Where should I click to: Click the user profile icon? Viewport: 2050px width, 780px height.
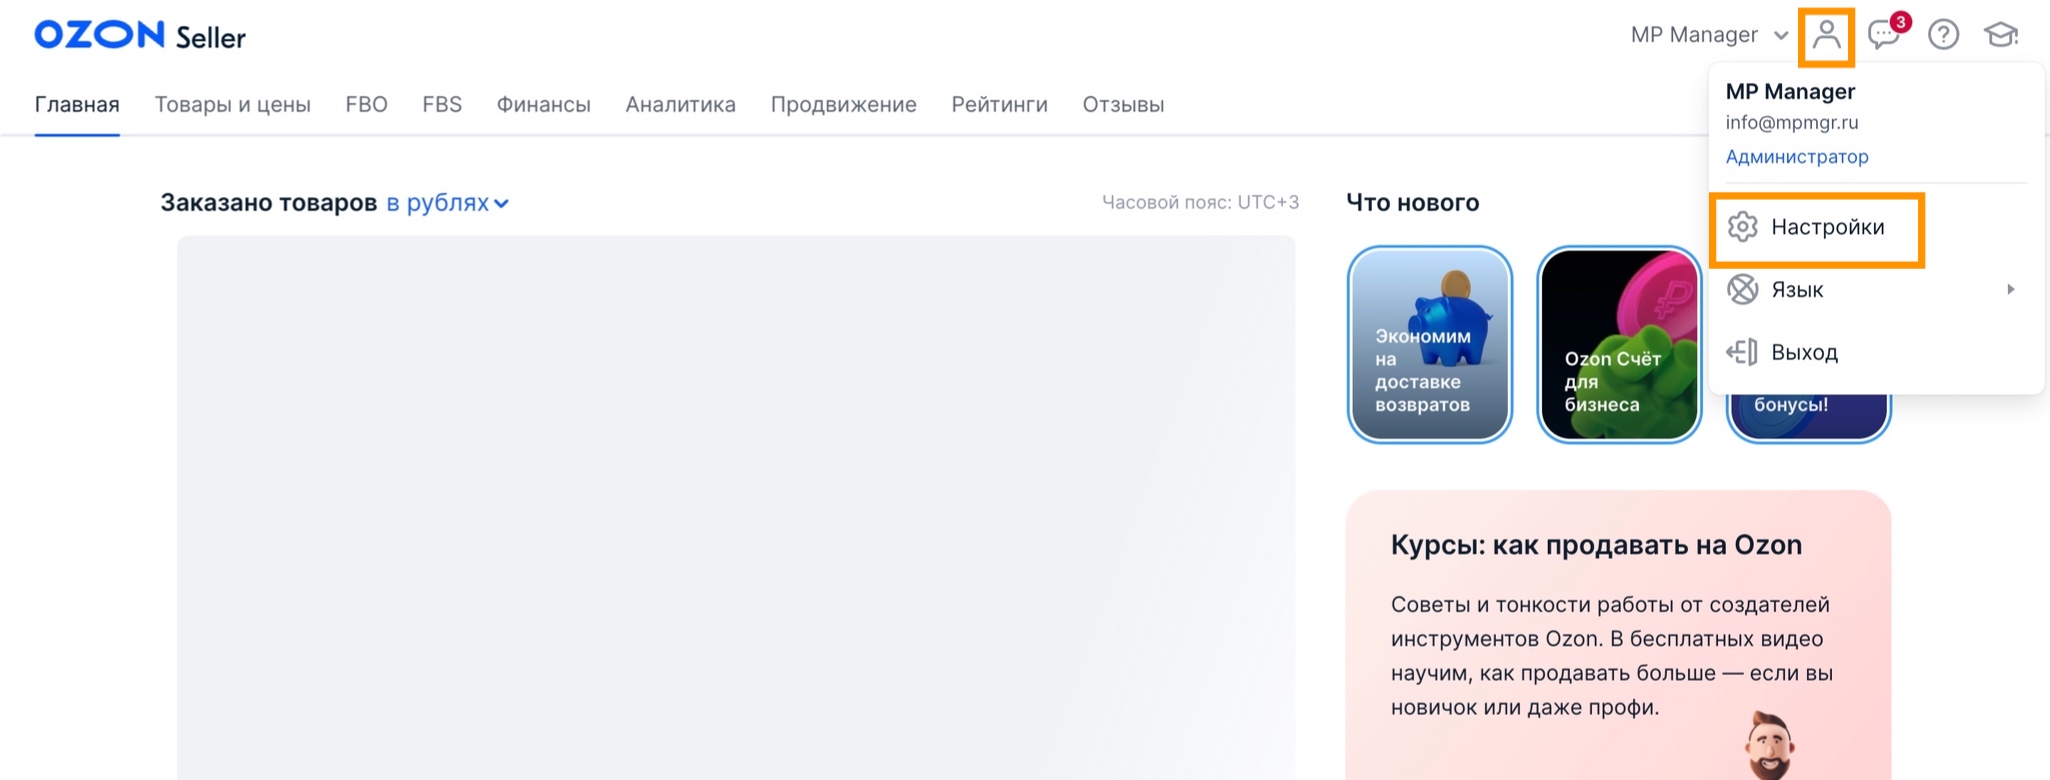[1826, 36]
